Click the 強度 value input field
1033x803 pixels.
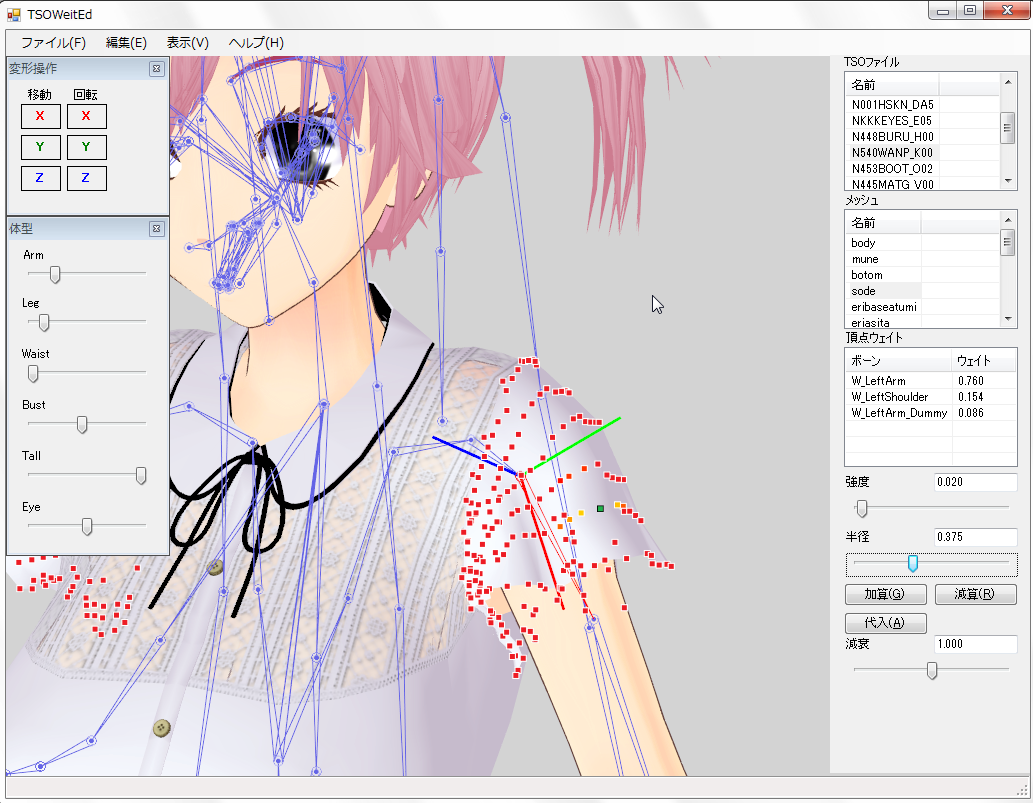click(x=974, y=482)
